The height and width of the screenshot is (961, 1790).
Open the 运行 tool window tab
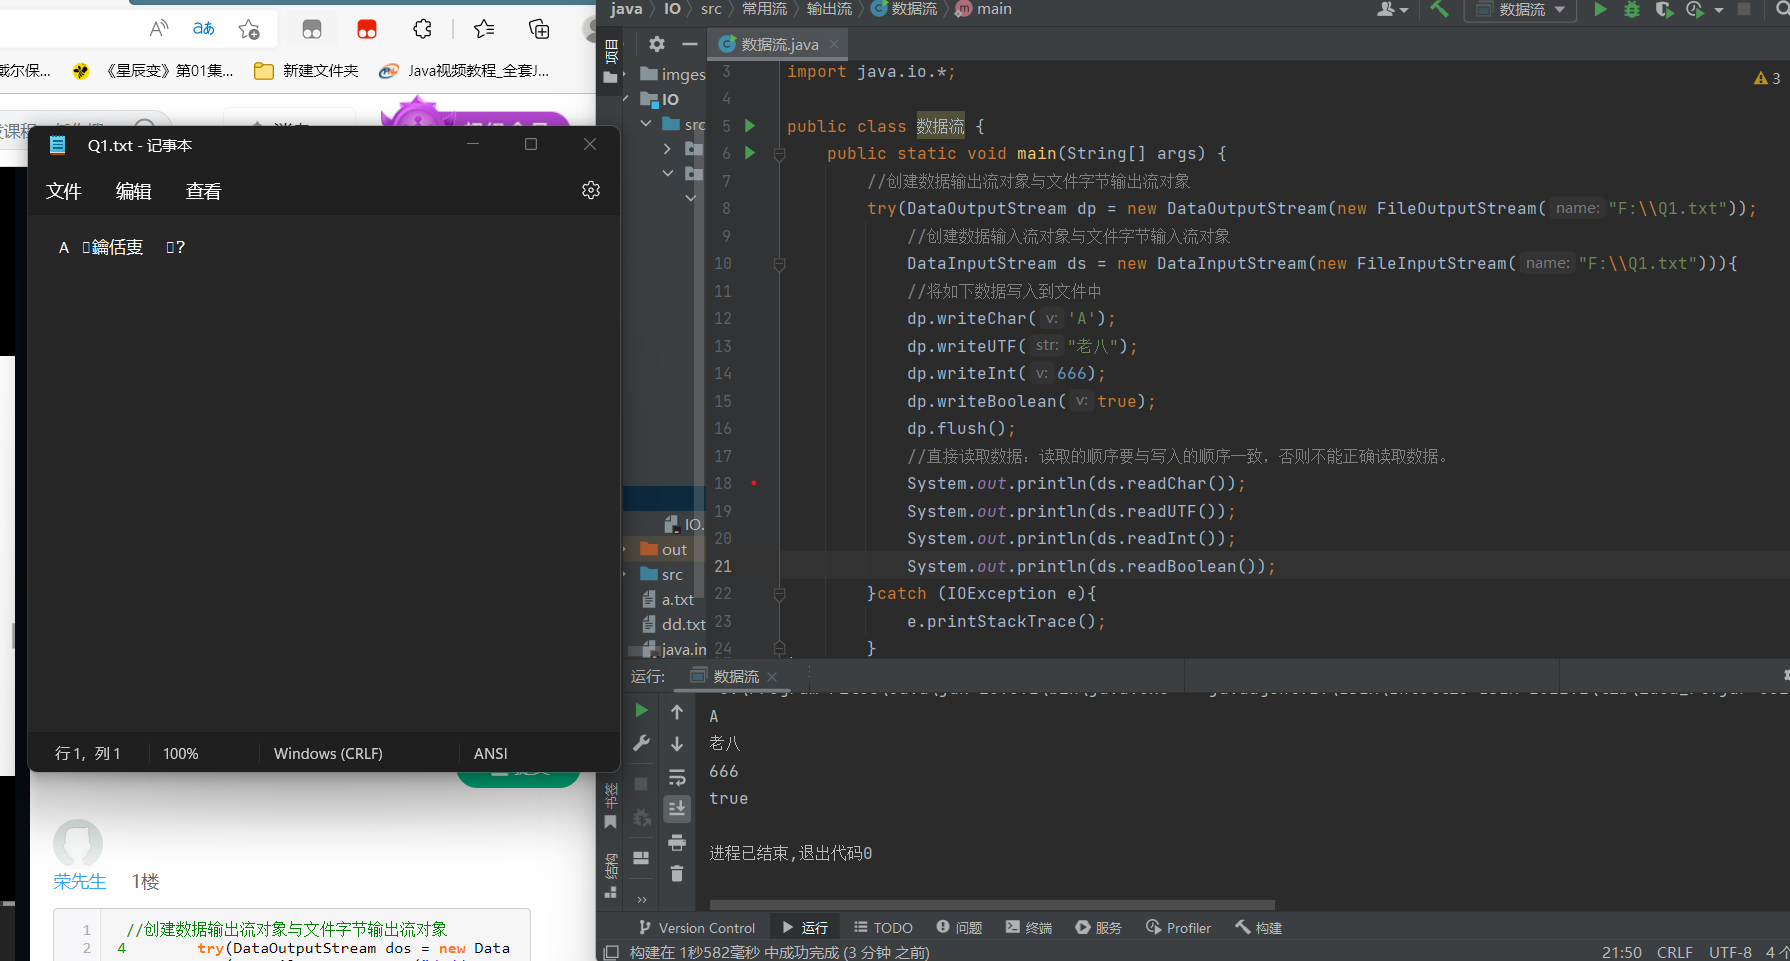click(x=805, y=928)
